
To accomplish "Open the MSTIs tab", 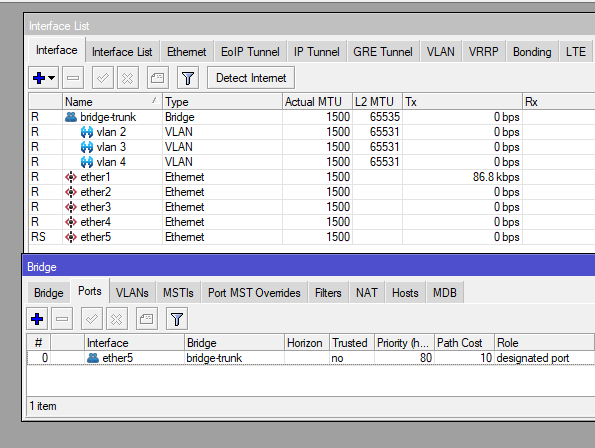I will [178, 293].
